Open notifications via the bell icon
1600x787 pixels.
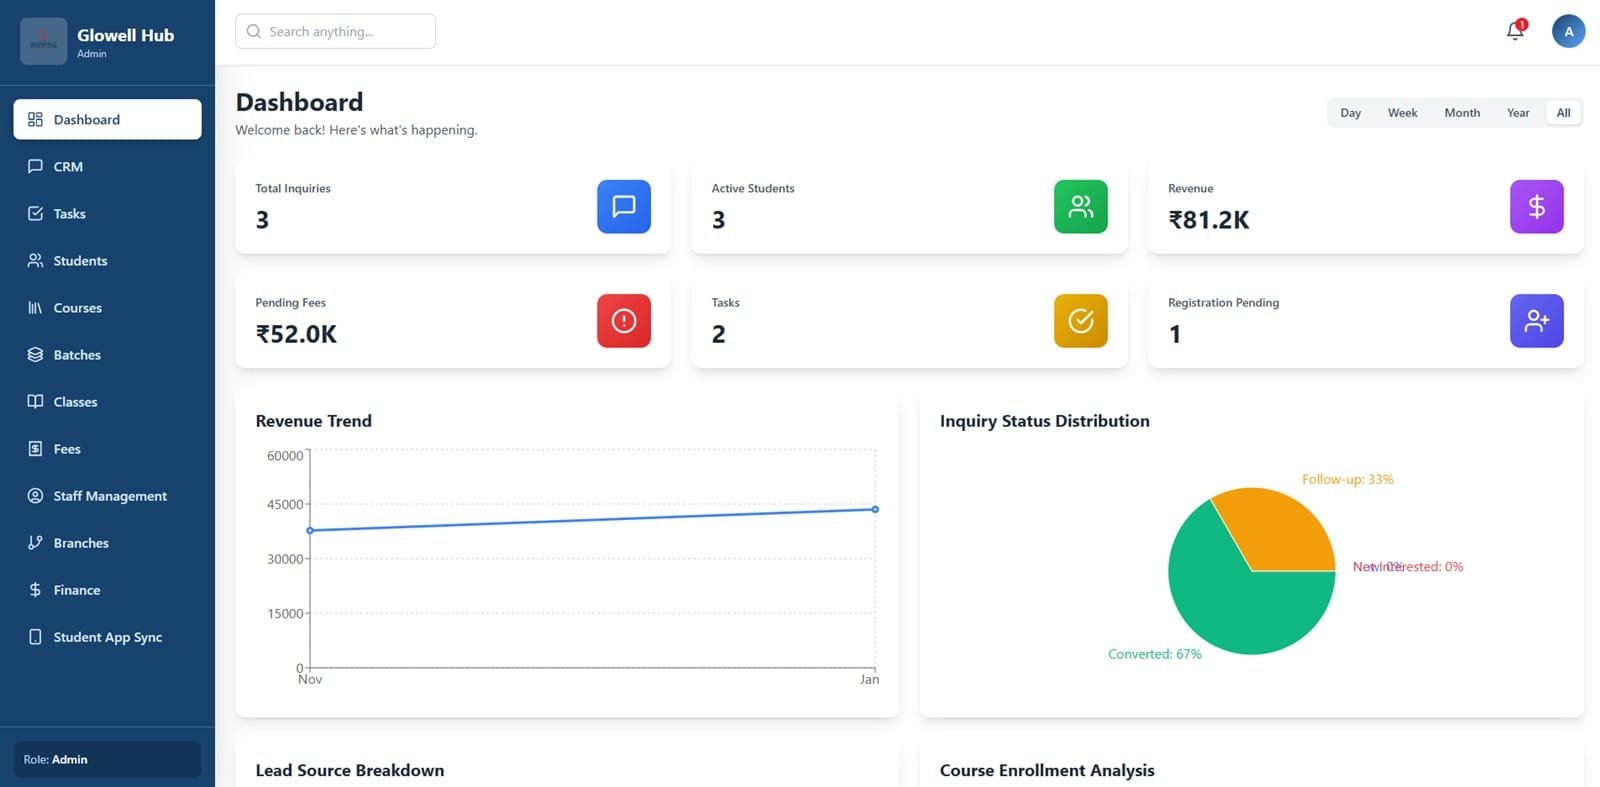pyautogui.click(x=1515, y=31)
